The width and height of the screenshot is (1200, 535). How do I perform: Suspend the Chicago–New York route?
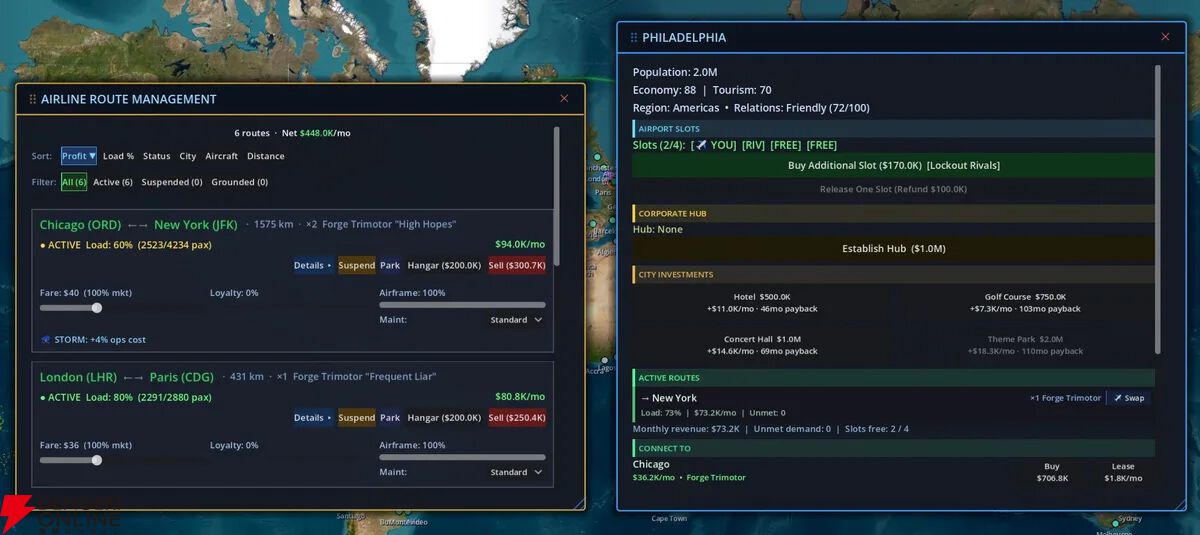[356, 266]
